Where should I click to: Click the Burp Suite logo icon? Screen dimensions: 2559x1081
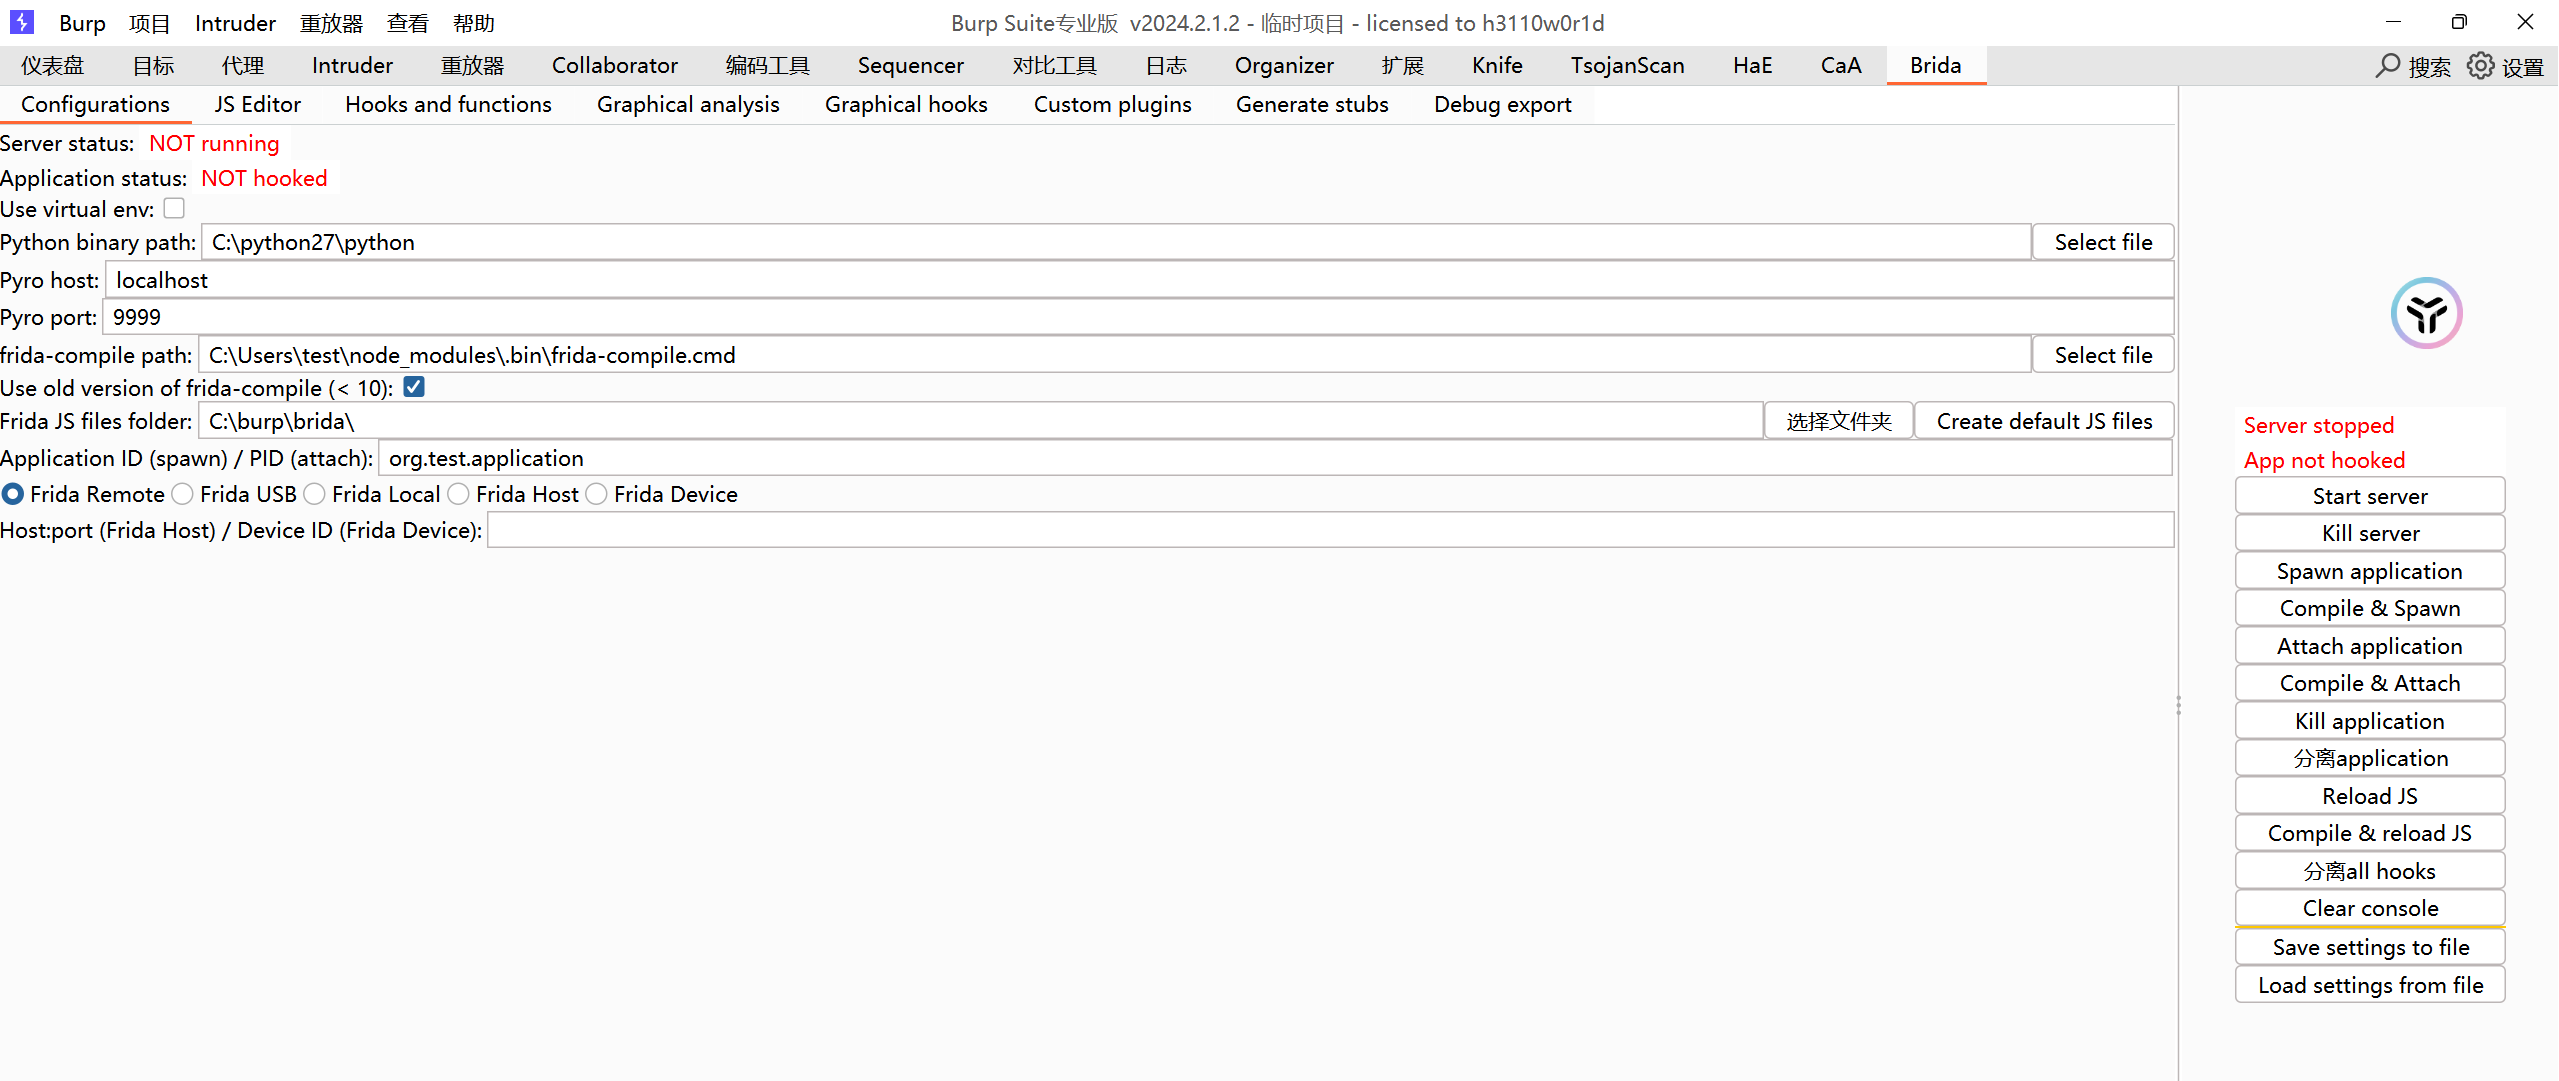click(x=21, y=22)
